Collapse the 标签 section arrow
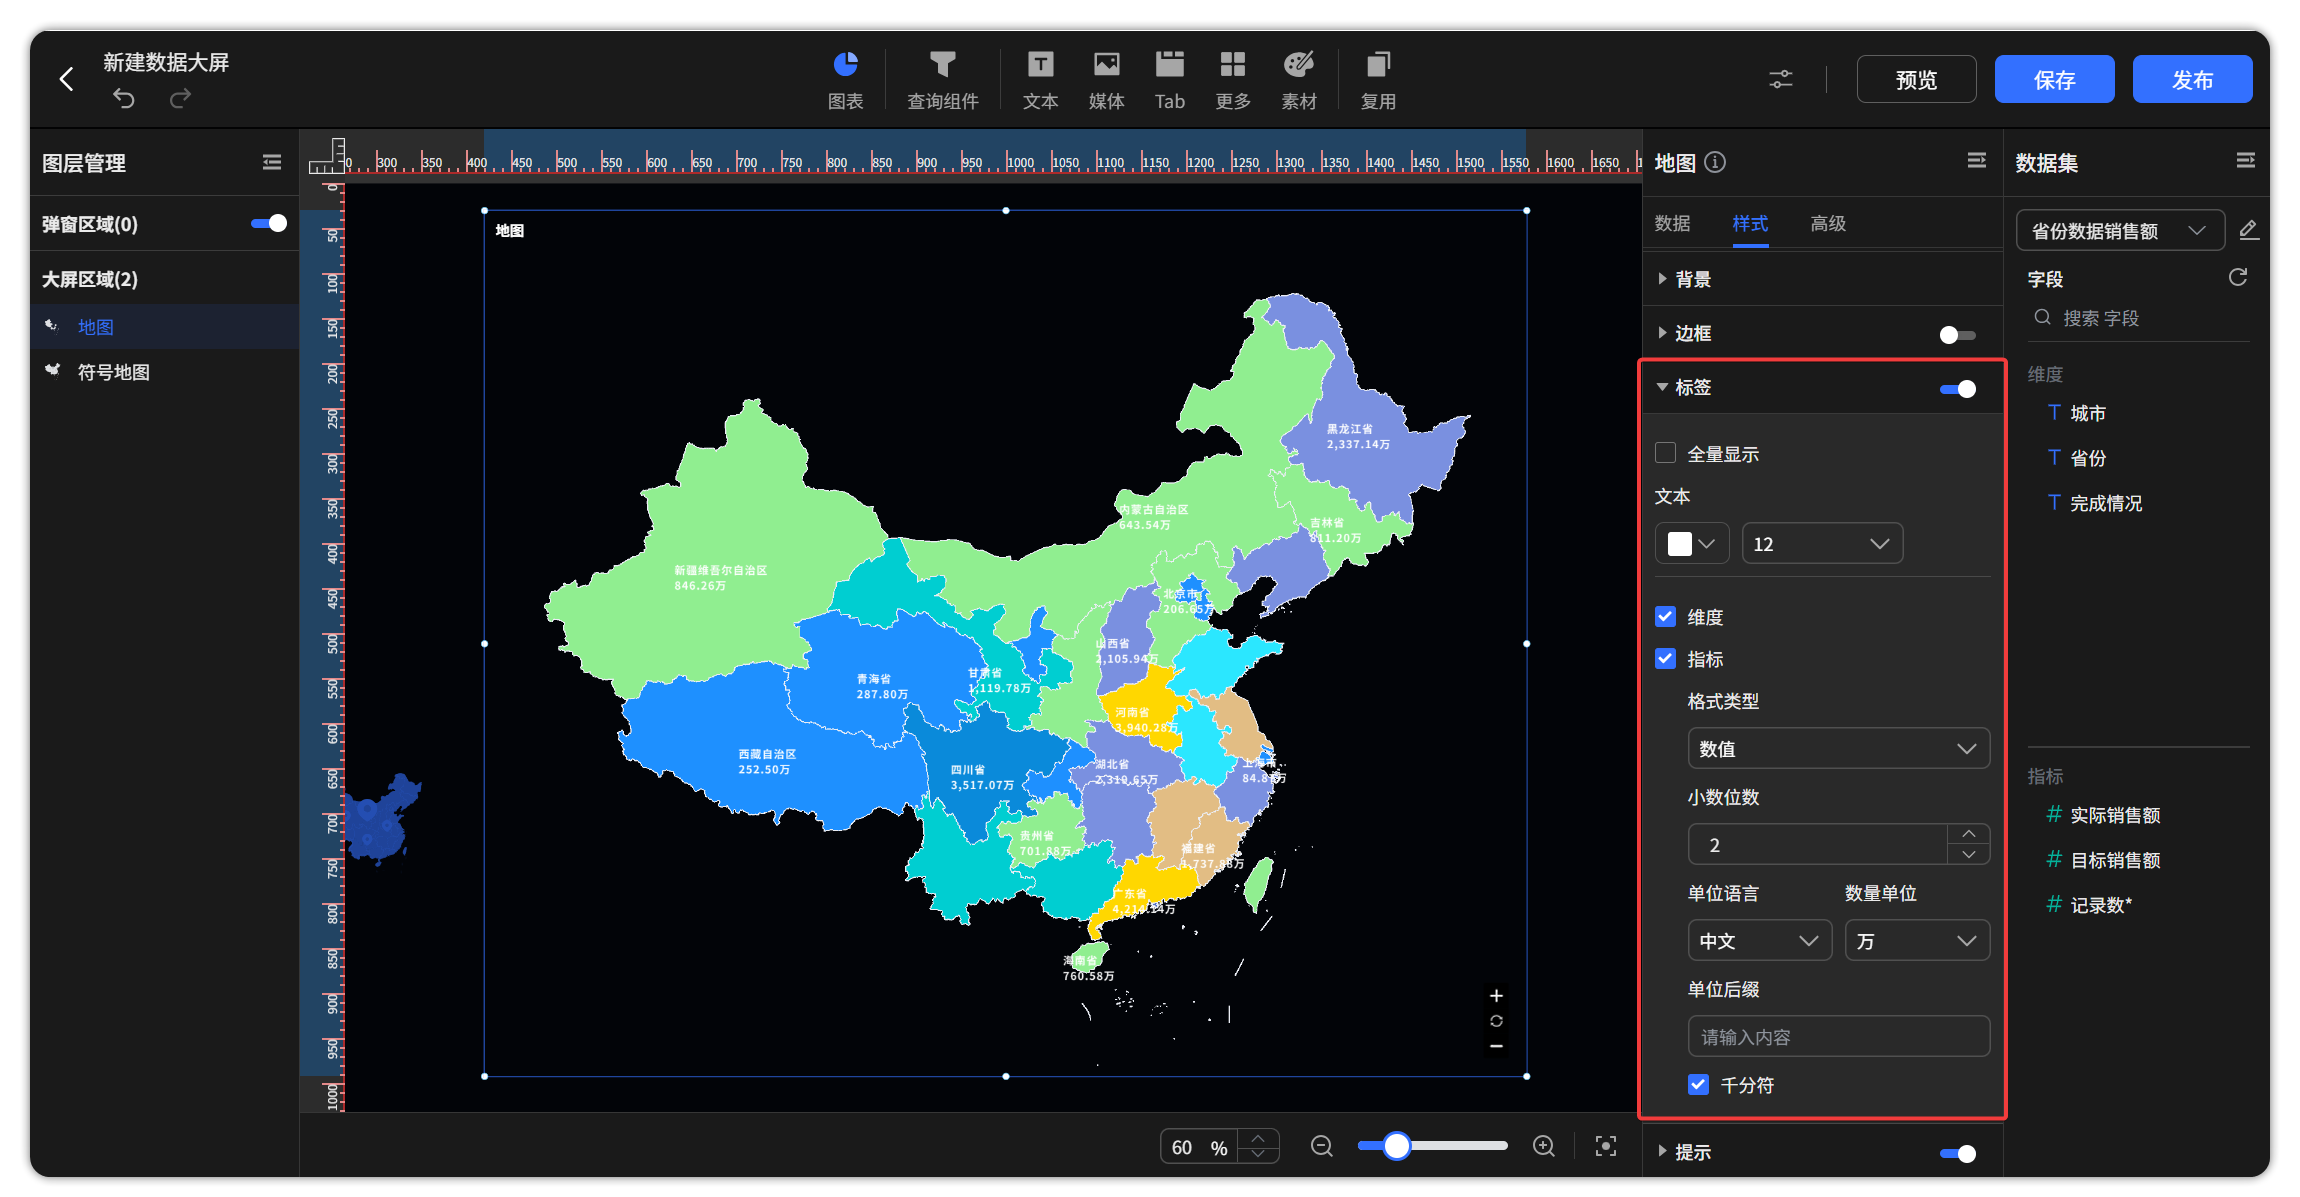 1662,387
